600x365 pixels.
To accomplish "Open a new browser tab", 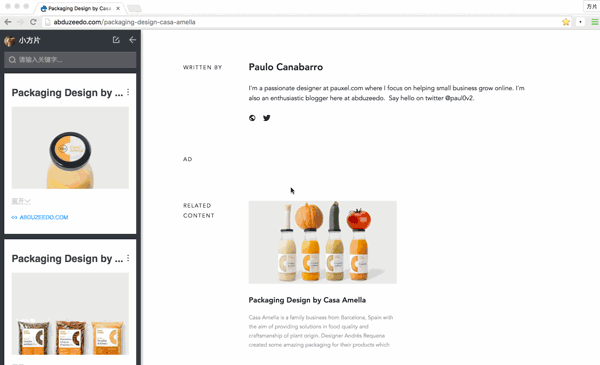I will pyautogui.click(x=134, y=8).
